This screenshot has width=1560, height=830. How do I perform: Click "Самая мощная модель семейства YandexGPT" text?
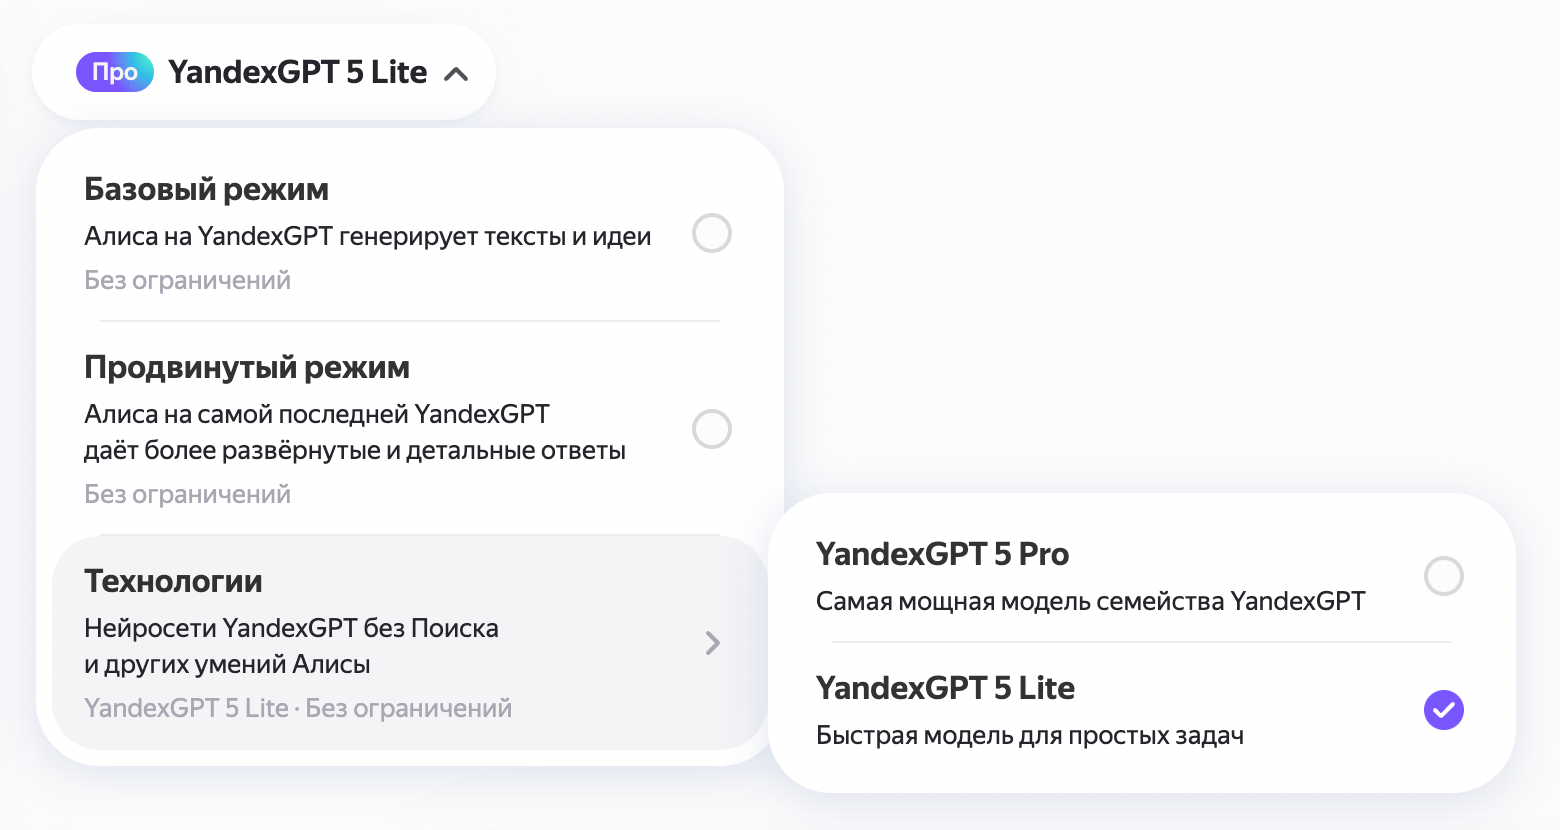coord(1090,601)
